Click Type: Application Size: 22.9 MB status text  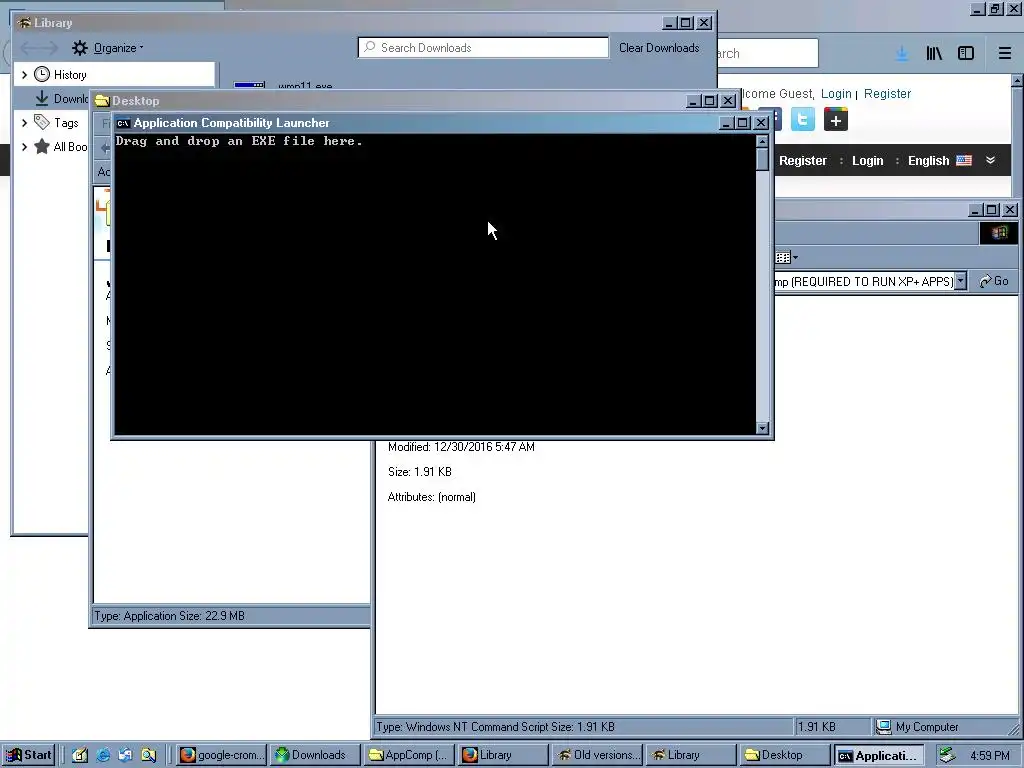click(169, 616)
